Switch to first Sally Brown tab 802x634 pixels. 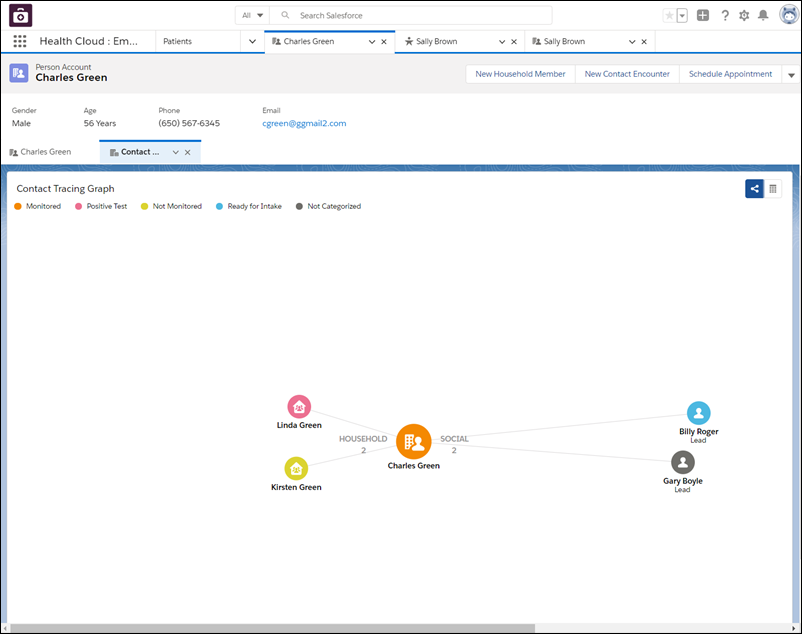[436, 41]
